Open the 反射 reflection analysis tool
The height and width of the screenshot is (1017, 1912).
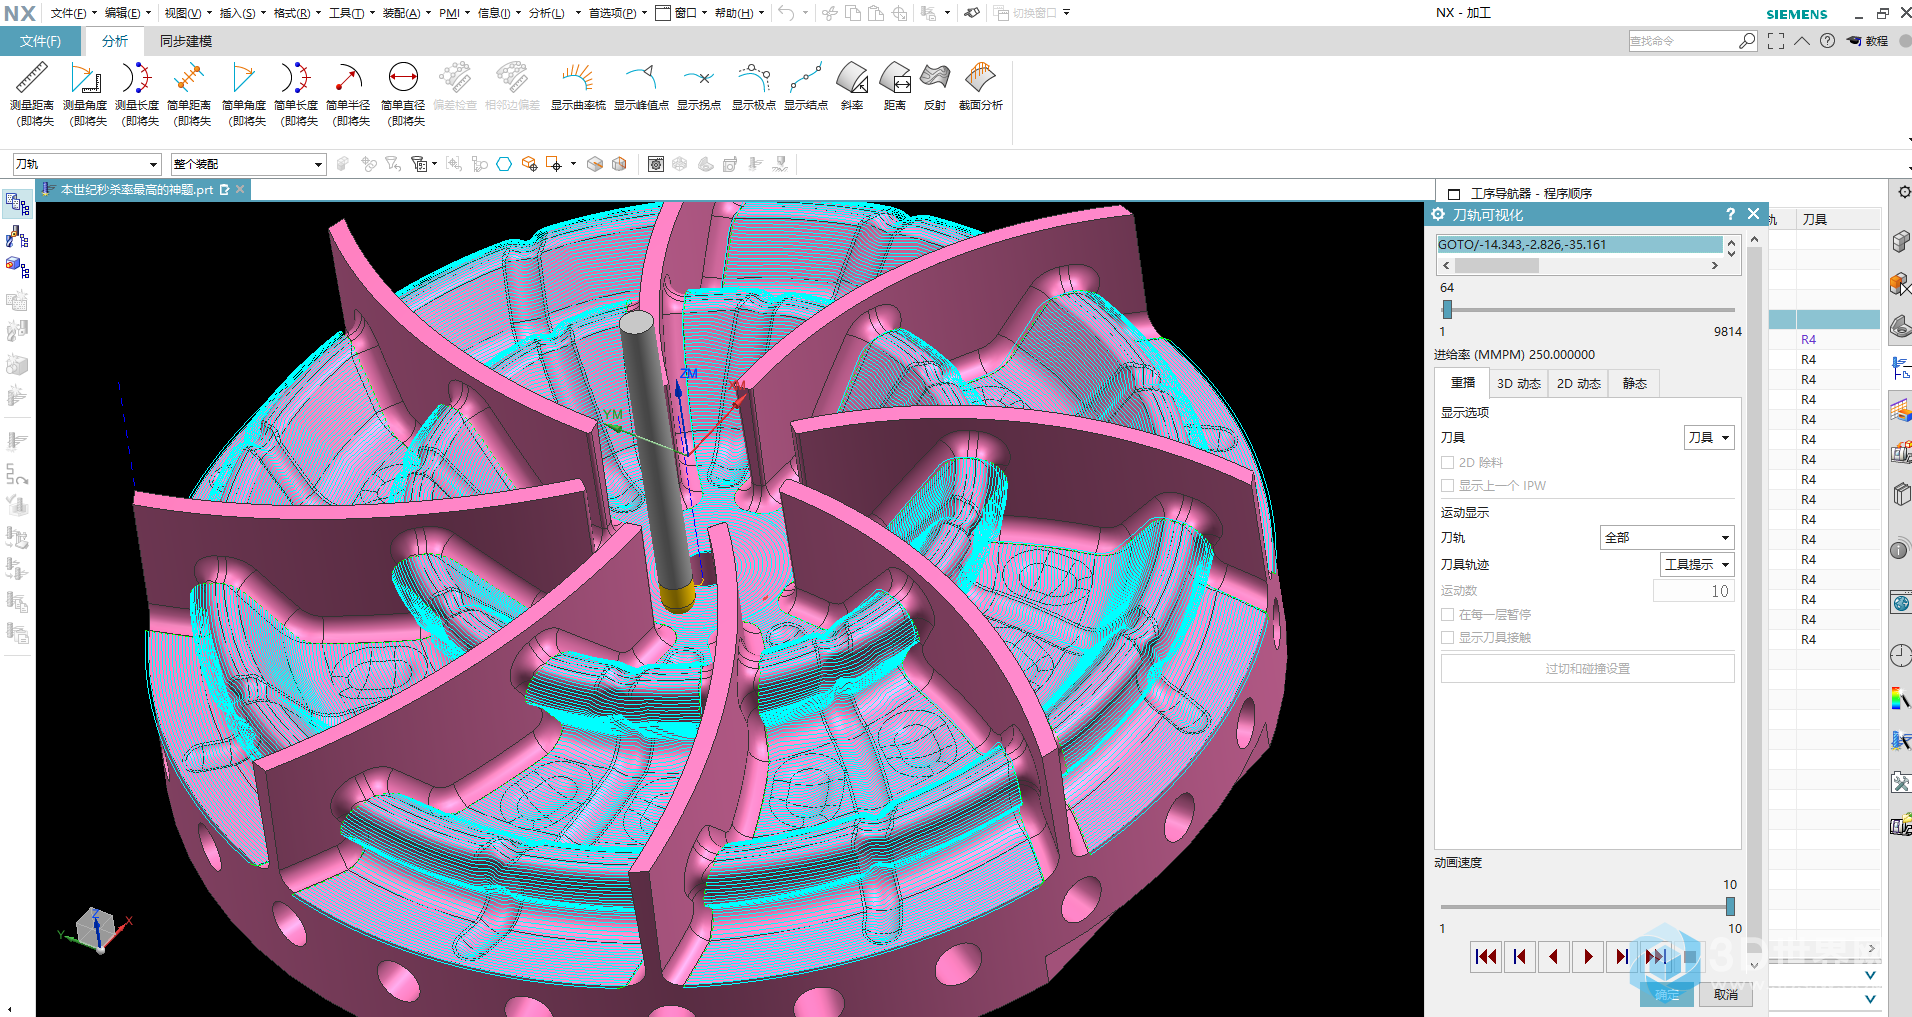click(x=935, y=86)
